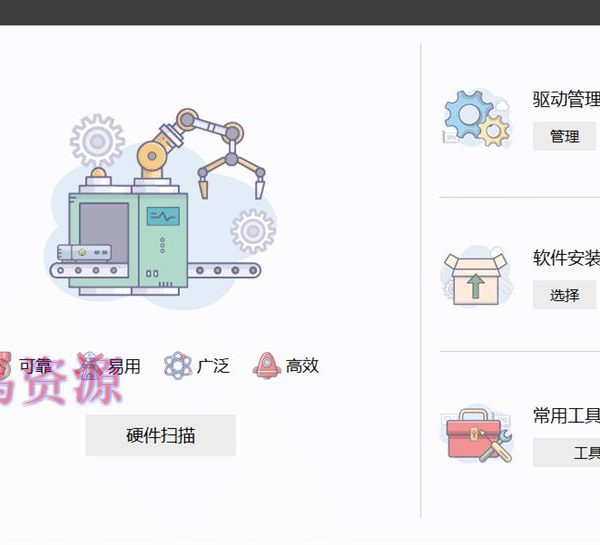Click the 工具 button under common tools
The image size is (600, 545).
[567, 453]
